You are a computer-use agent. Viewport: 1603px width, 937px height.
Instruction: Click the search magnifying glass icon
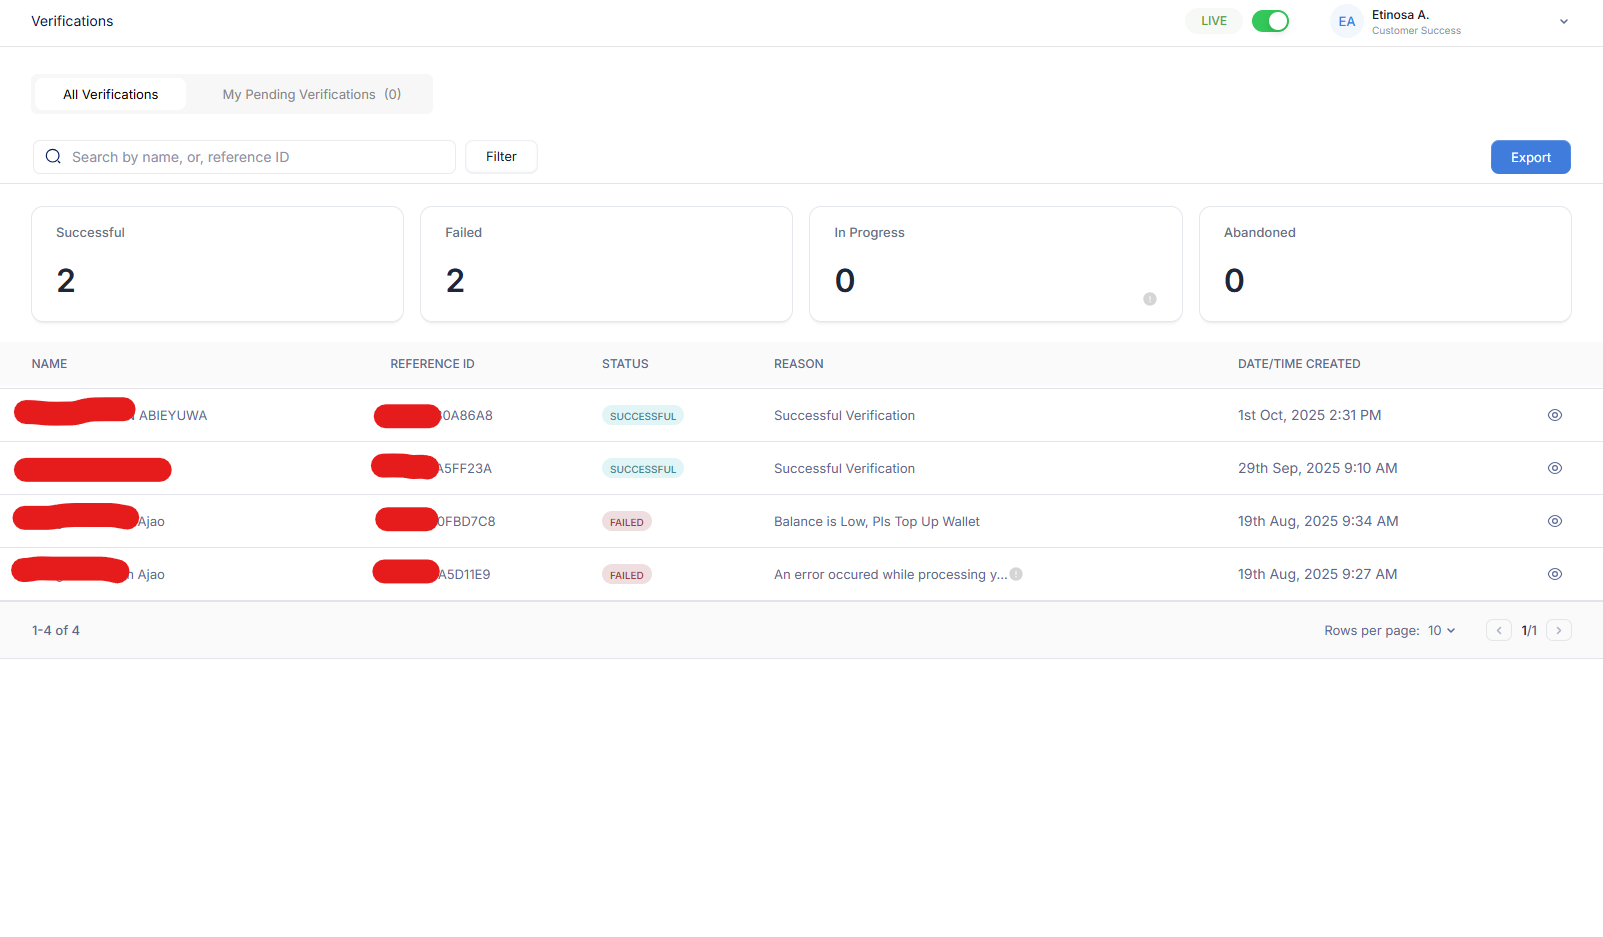[x=53, y=157]
